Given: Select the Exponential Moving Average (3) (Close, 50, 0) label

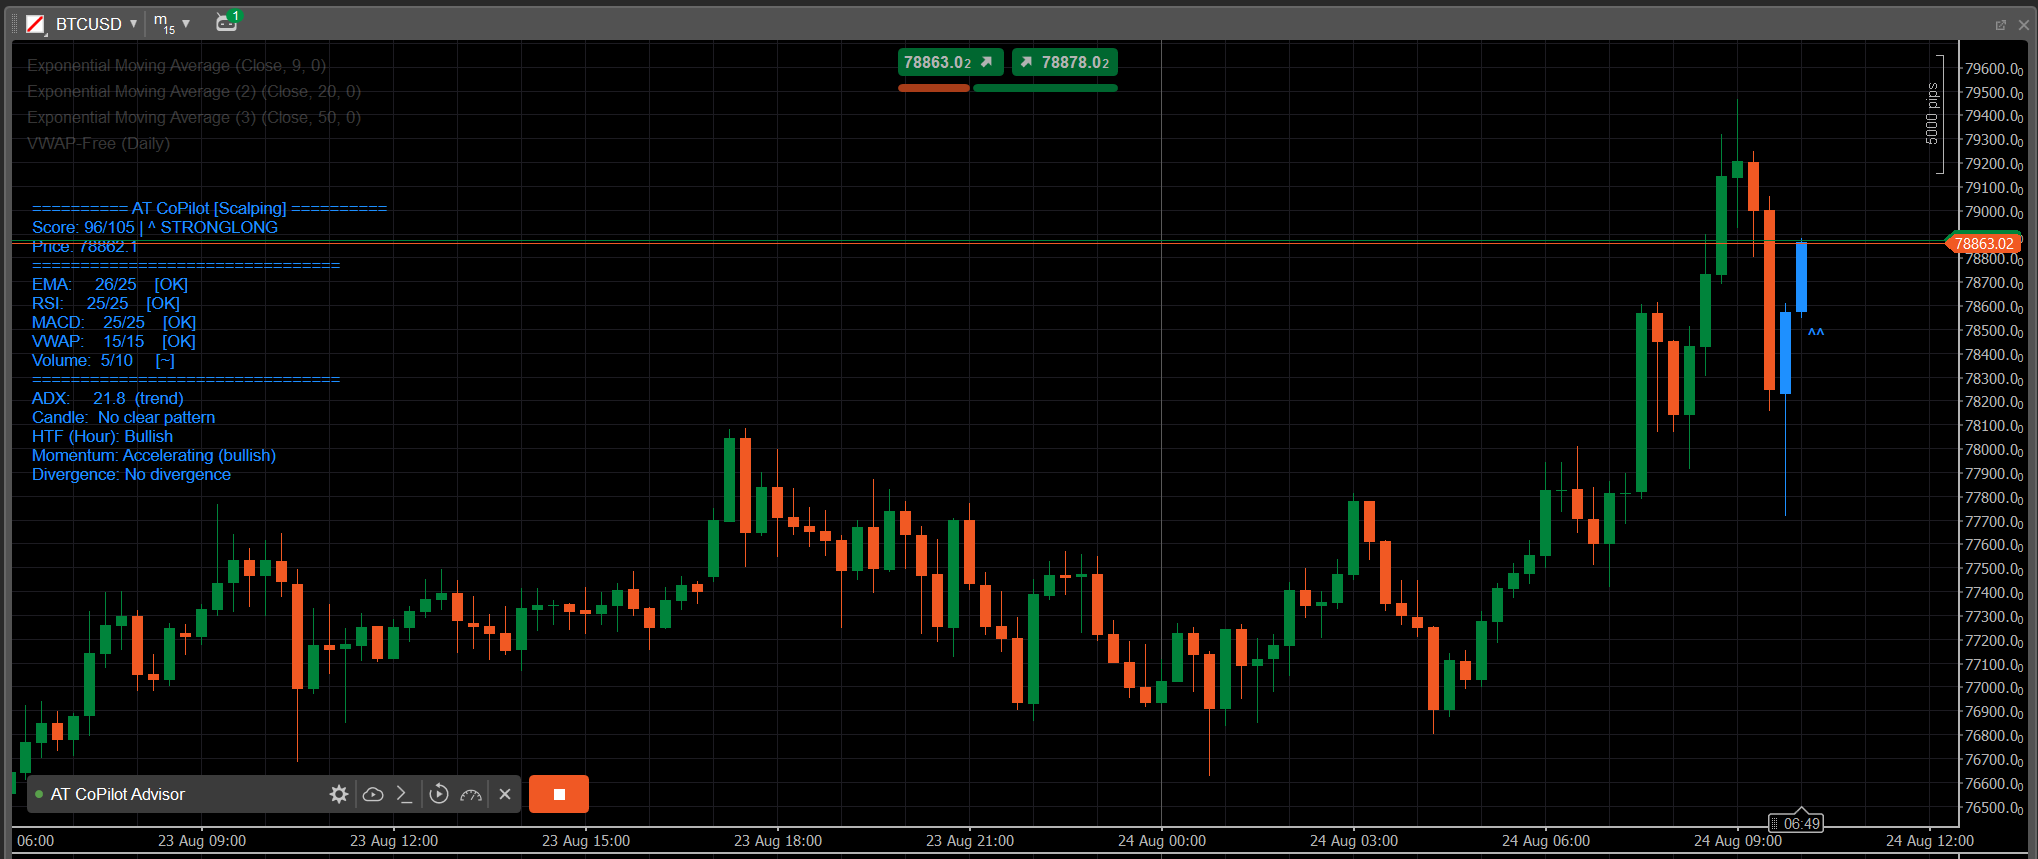Looking at the screenshot, I should (194, 117).
